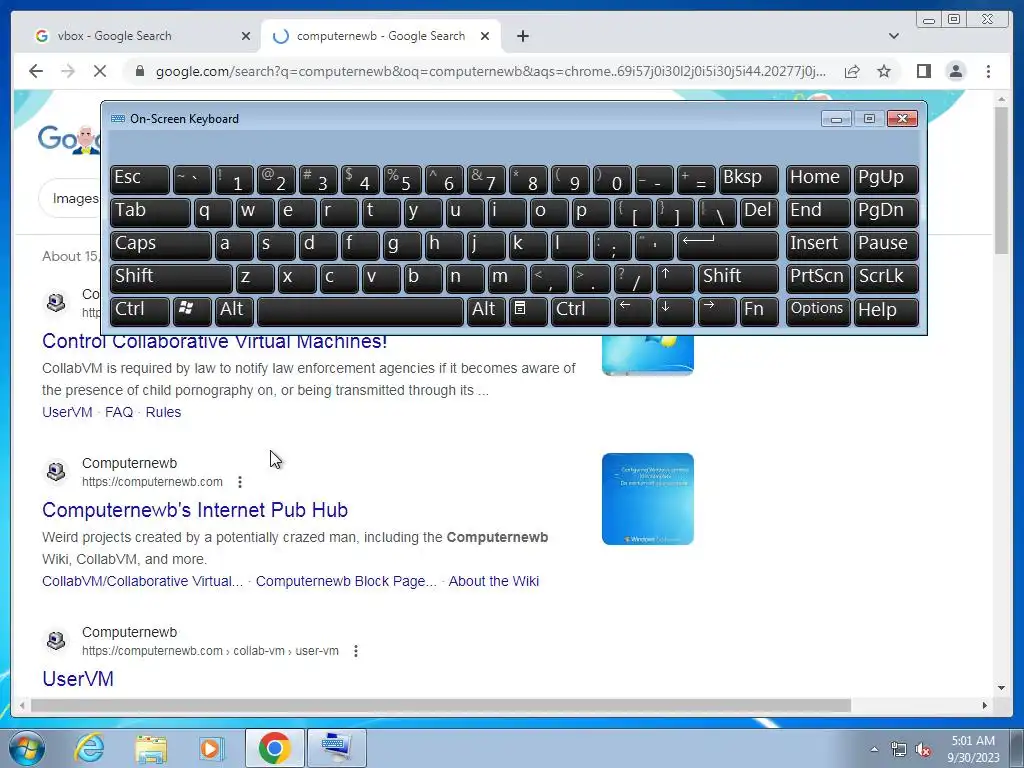The width and height of the screenshot is (1024, 768).
Task: Toggle left Shift on On-Screen Keyboard
Action: [x=171, y=278]
